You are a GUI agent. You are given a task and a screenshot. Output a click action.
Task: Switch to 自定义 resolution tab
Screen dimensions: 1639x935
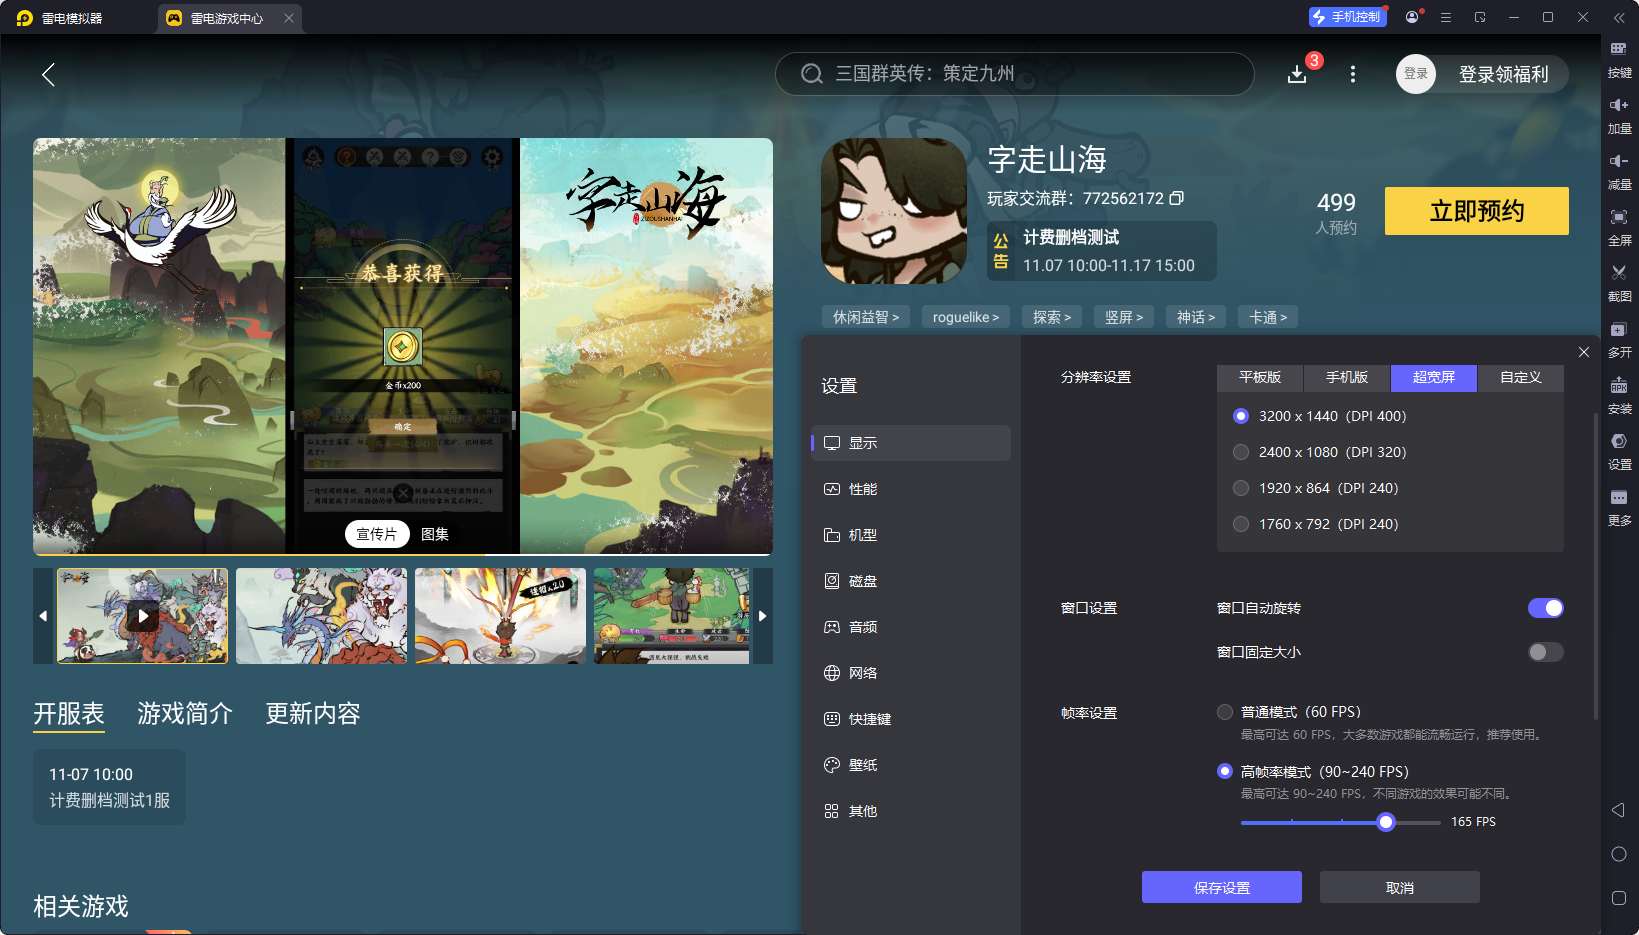[x=1521, y=377]
